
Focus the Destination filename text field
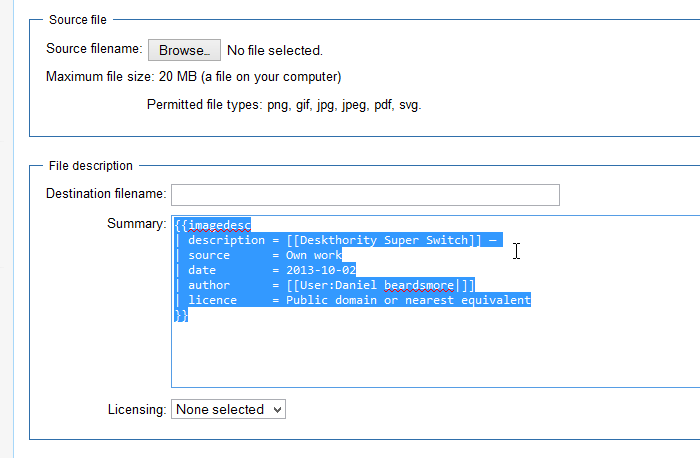click(x=365, y=194)
